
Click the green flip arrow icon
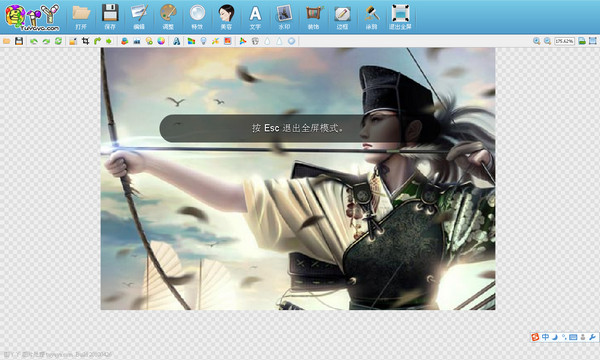click(109, 41)
